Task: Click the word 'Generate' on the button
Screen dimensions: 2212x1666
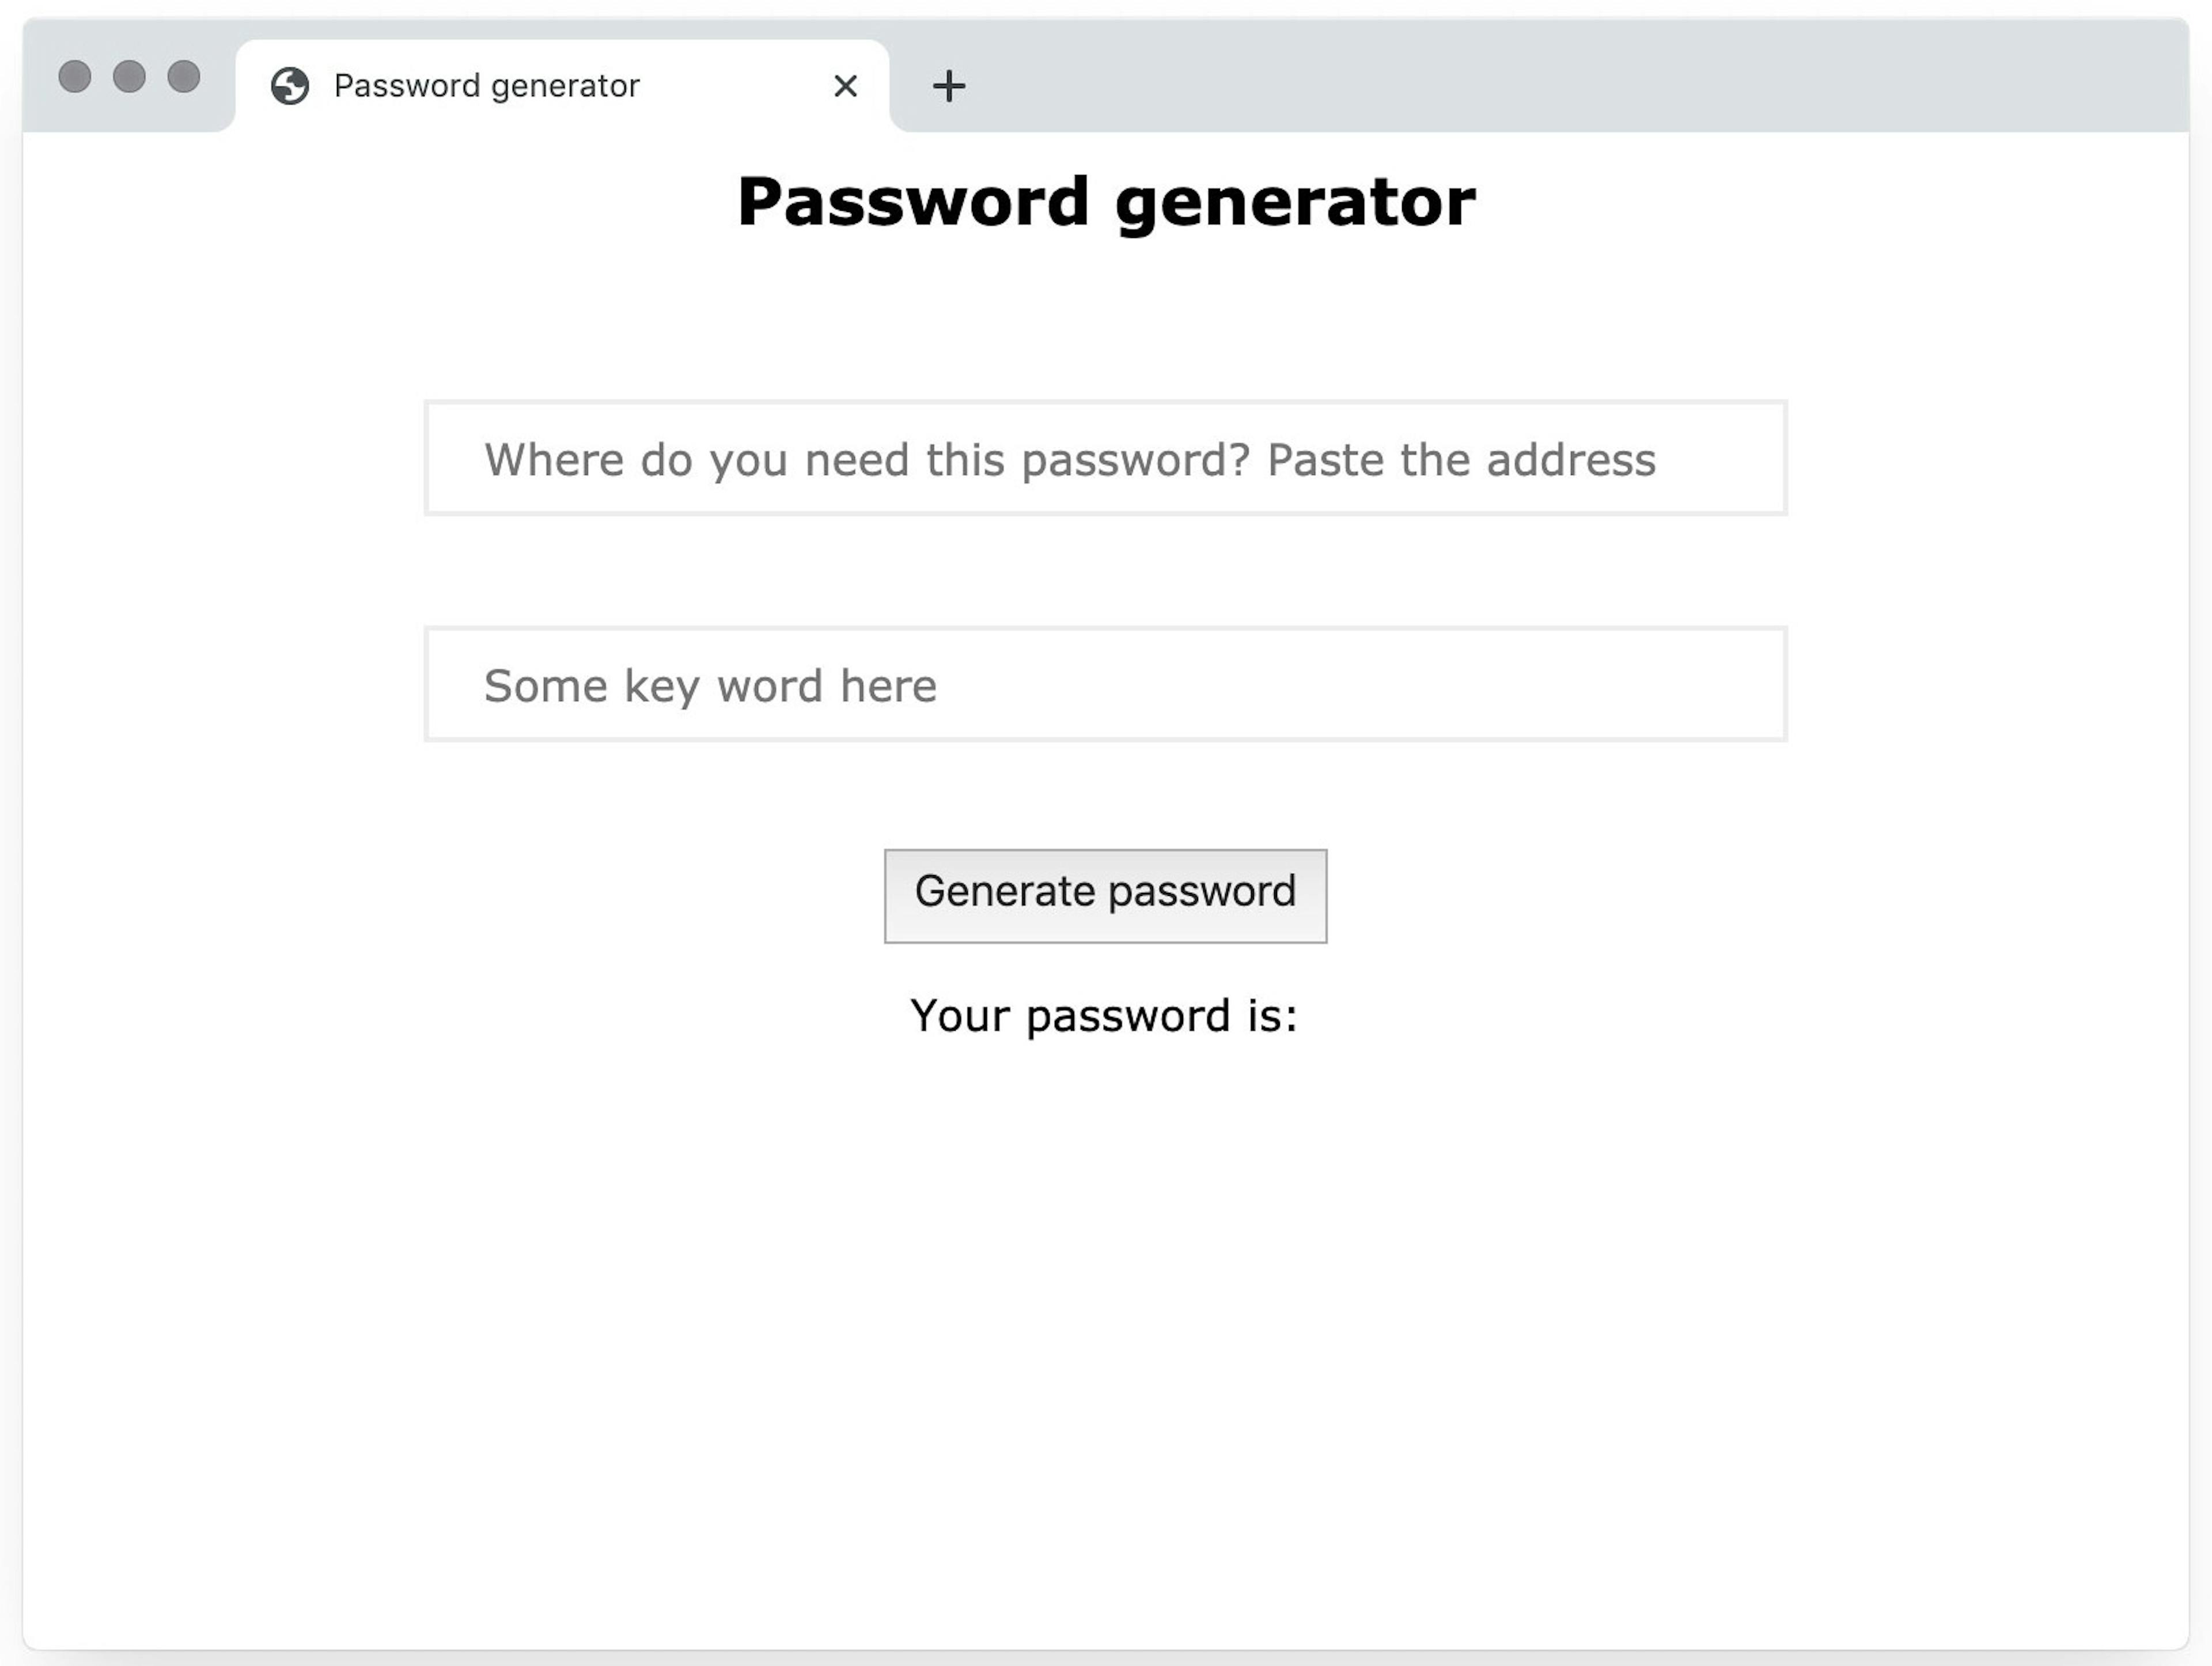Action: [x=1005, y=891]
